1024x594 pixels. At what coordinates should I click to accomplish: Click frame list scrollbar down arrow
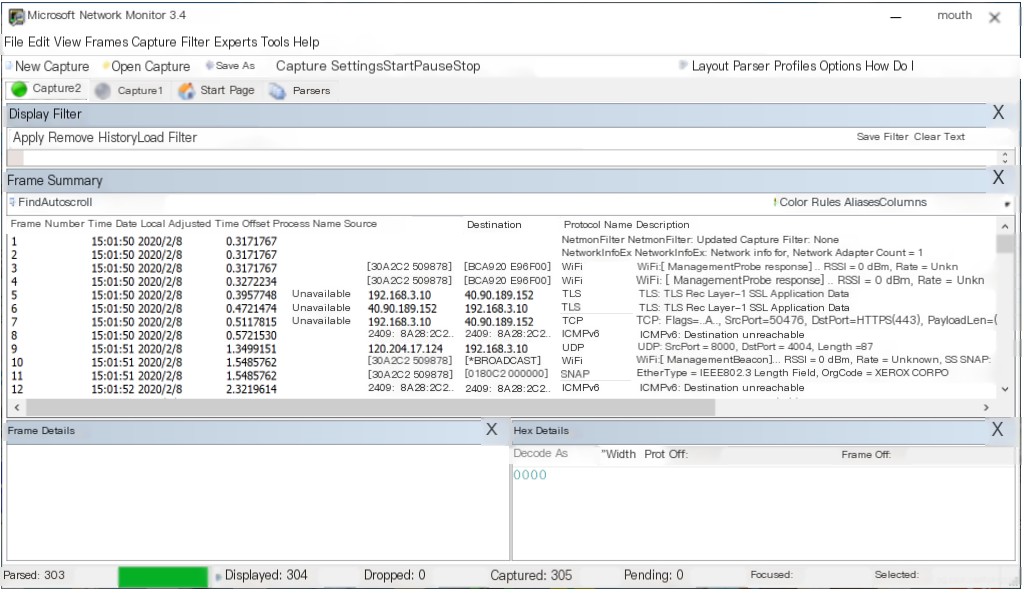[1005, 390]
